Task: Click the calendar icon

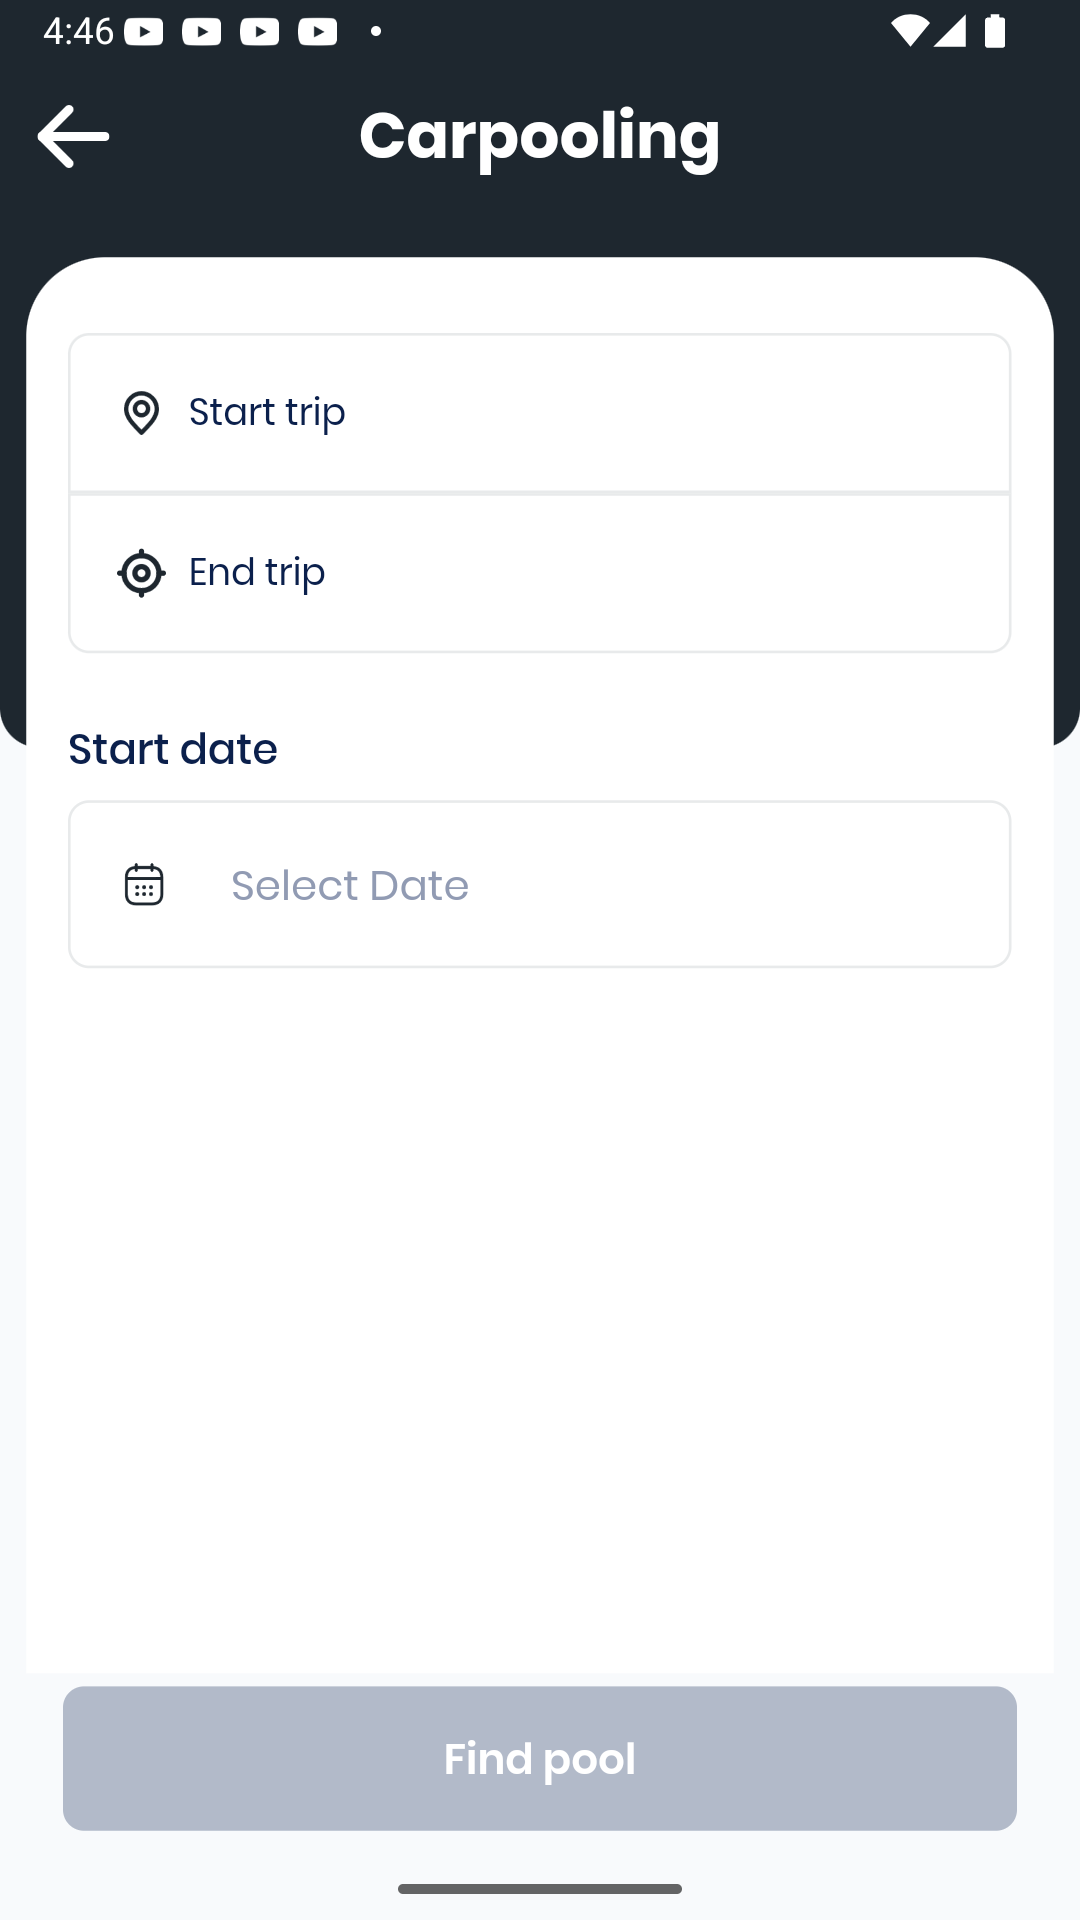Action: pos(144,885)
